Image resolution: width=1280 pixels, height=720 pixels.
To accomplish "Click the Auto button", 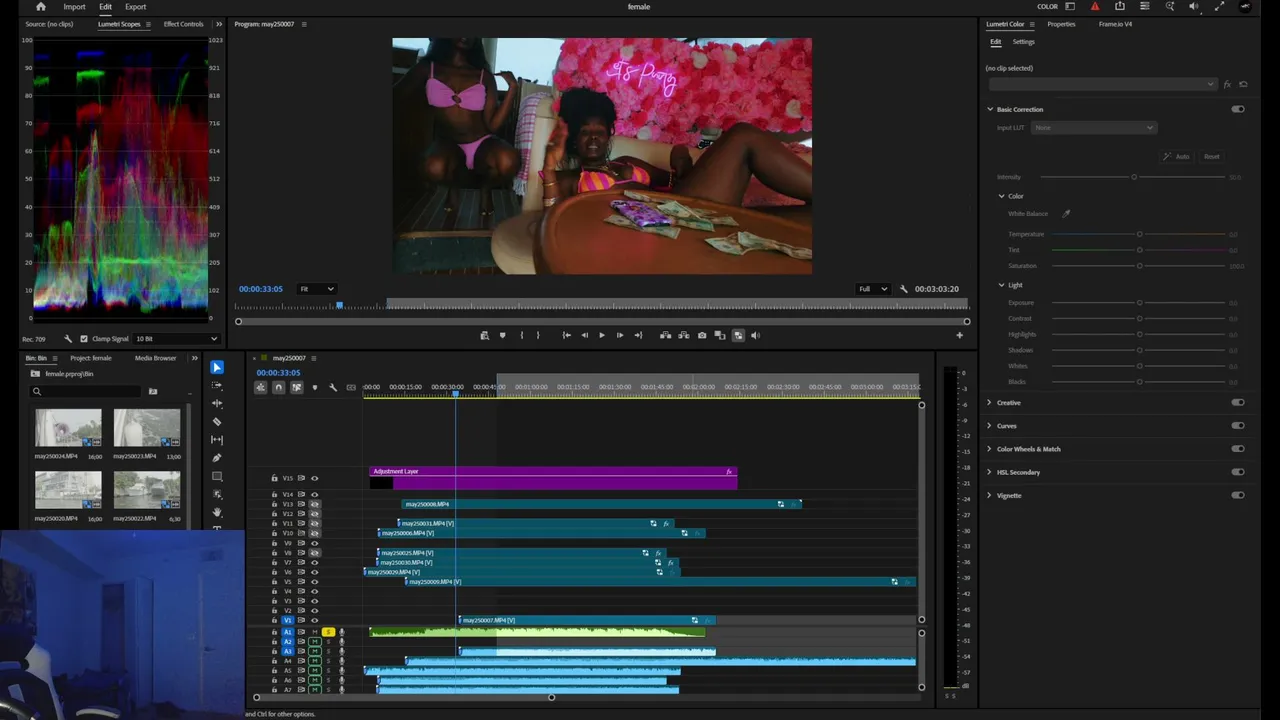I will point(1177,157).
